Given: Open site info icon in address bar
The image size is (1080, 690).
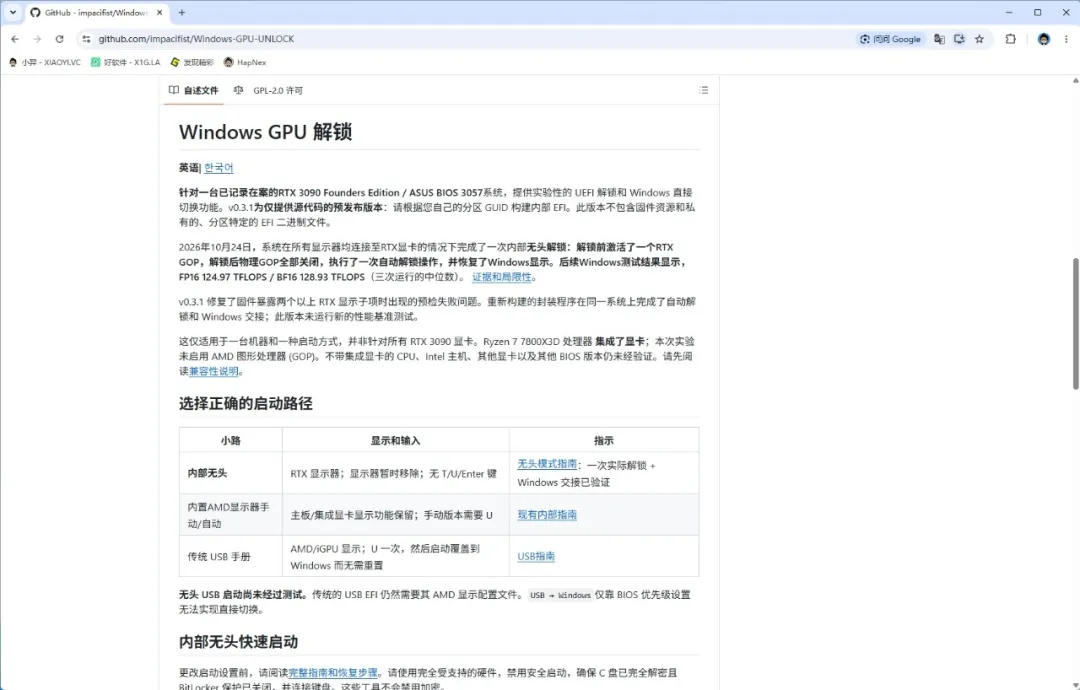Looking at the screenshot, I should pos(86,39).
